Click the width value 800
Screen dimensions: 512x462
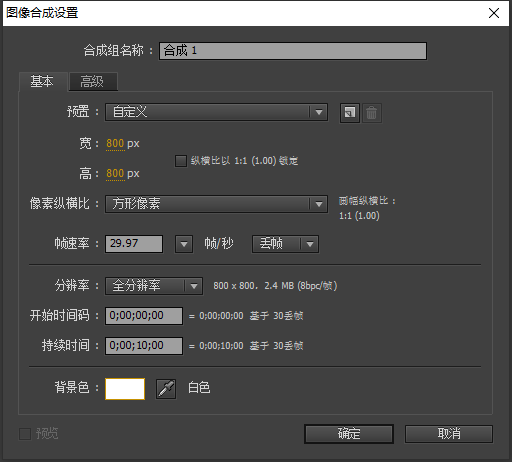click(x=115, y=144)
